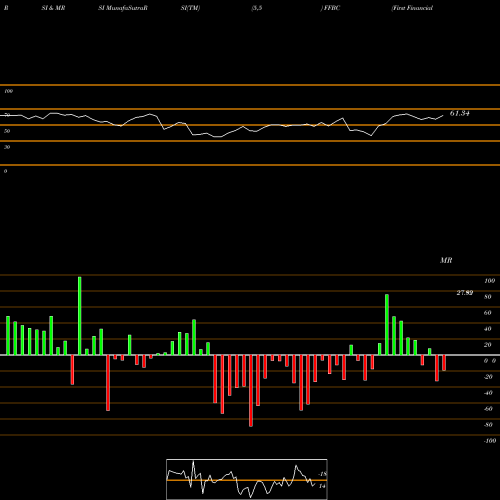Click the -60 label on MR axis
This screenshot has height=500, width=500.
(x=488, y=409)
